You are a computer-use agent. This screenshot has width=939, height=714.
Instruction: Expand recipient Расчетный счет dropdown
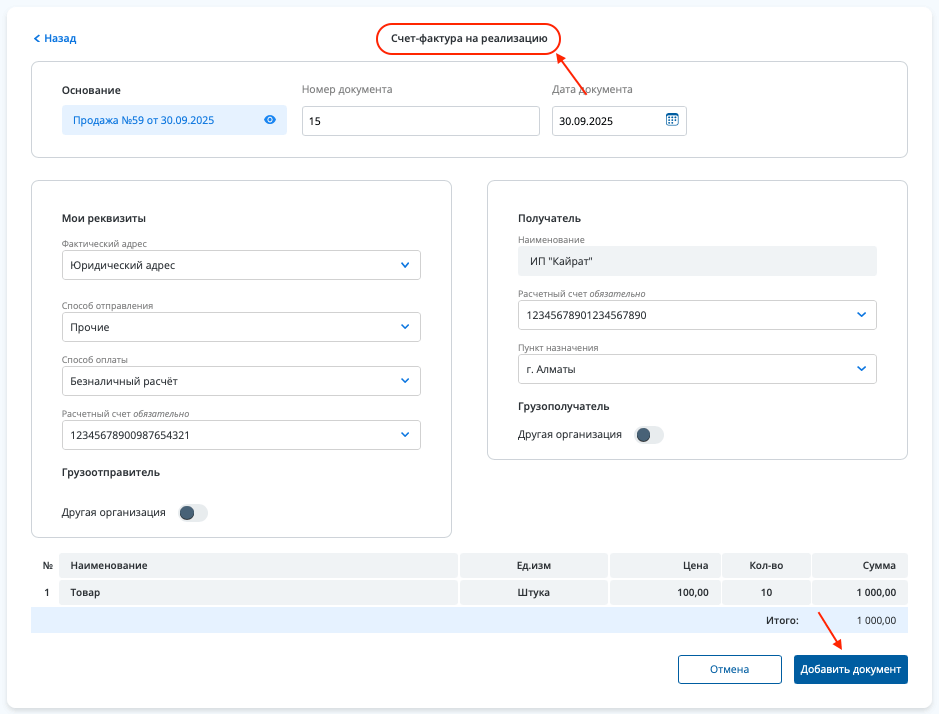861,315
